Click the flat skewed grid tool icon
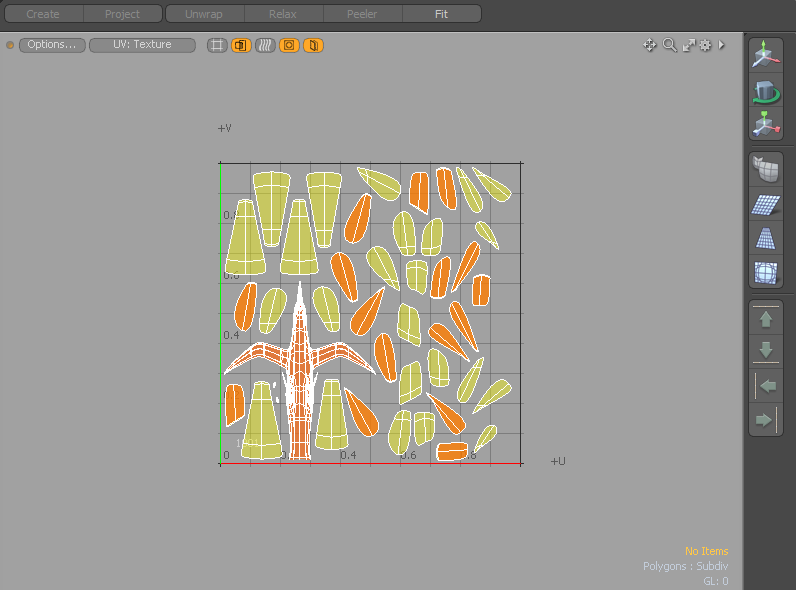 point(766,205)
